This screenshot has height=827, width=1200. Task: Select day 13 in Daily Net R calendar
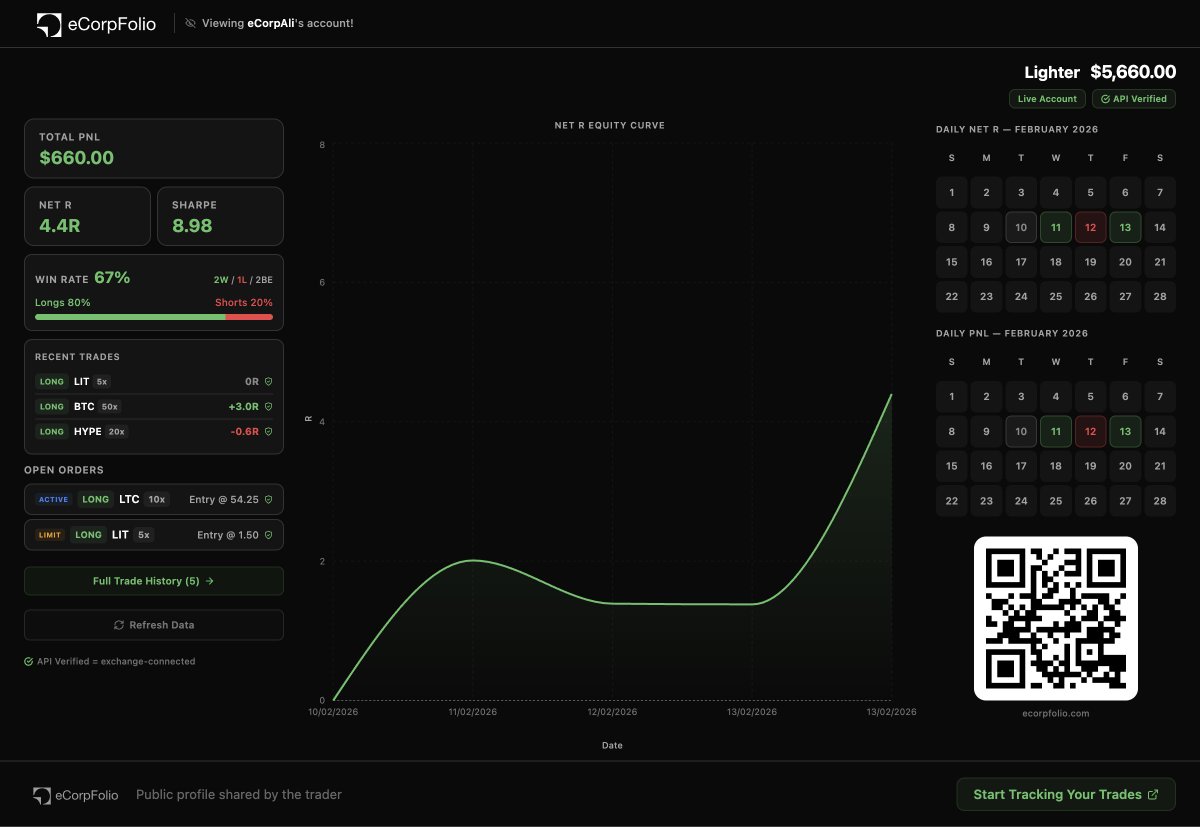click(x=1125, y=228)
